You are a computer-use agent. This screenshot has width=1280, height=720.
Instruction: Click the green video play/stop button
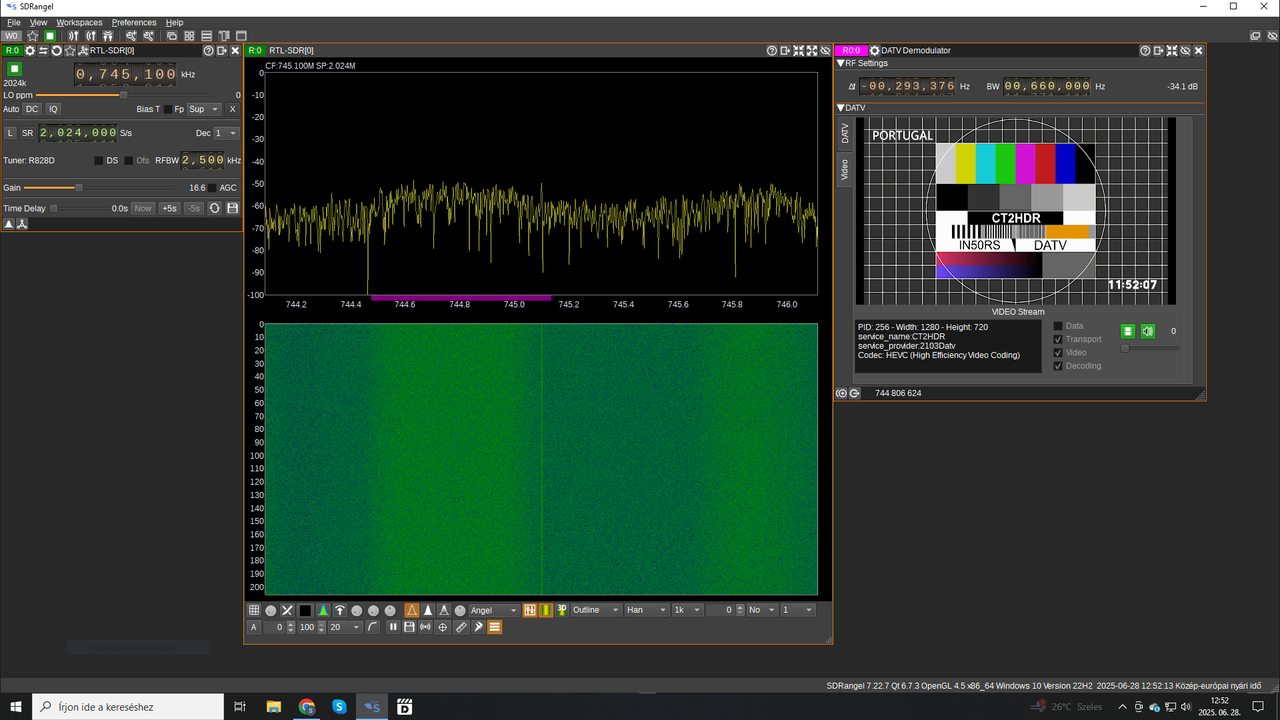point(1127,331)
